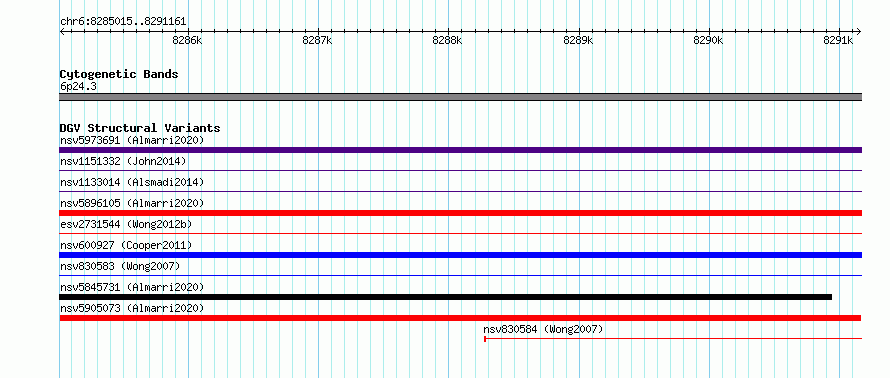Click the thin blue nsv830583 variant line
The image size is (890, 378).
pyautogui.click(x=460, y=275)
